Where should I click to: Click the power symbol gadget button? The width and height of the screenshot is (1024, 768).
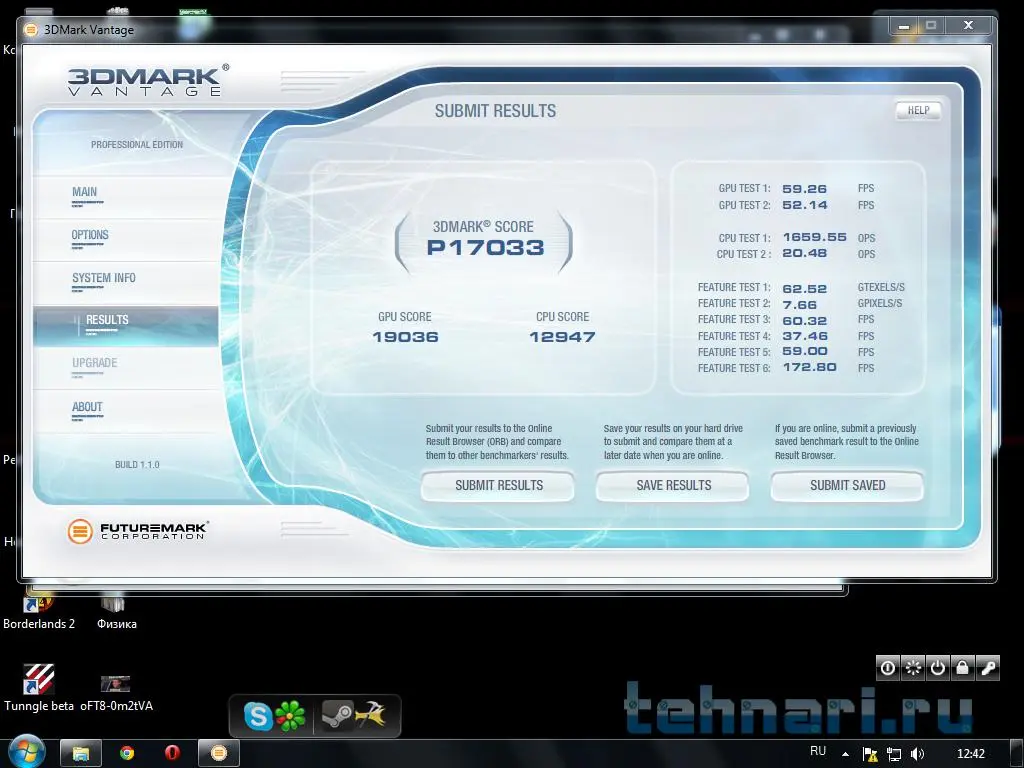938,668
